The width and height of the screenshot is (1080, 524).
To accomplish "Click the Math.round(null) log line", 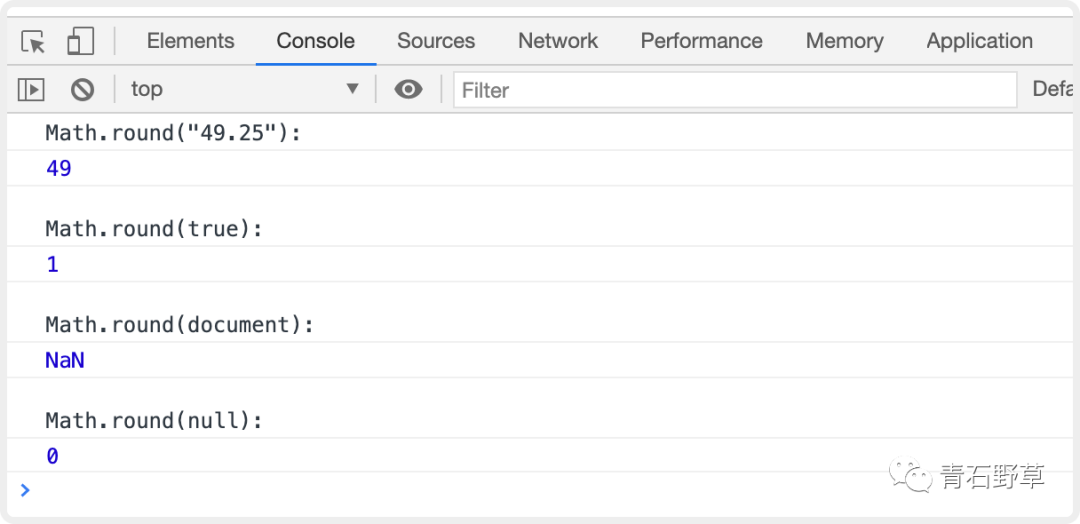I will pyautogui.click(x=154, y=421).
